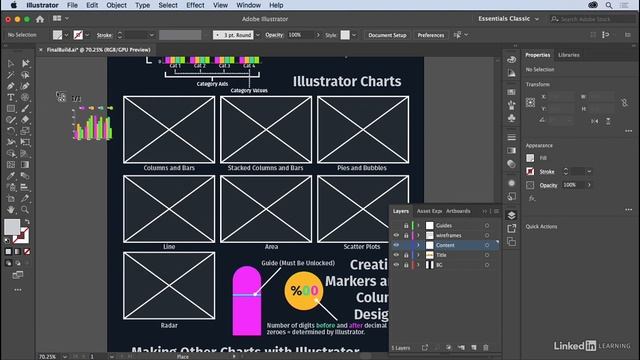Click the Home icon in the app bar
640x360 pixels.
coord(40,19)
